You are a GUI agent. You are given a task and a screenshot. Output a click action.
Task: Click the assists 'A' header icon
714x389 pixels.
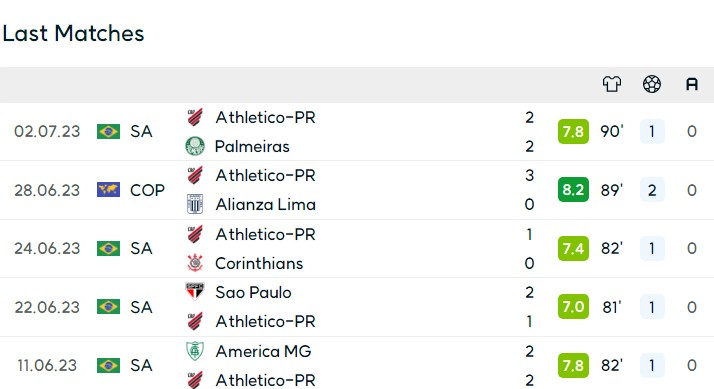[x=692, y=84]
